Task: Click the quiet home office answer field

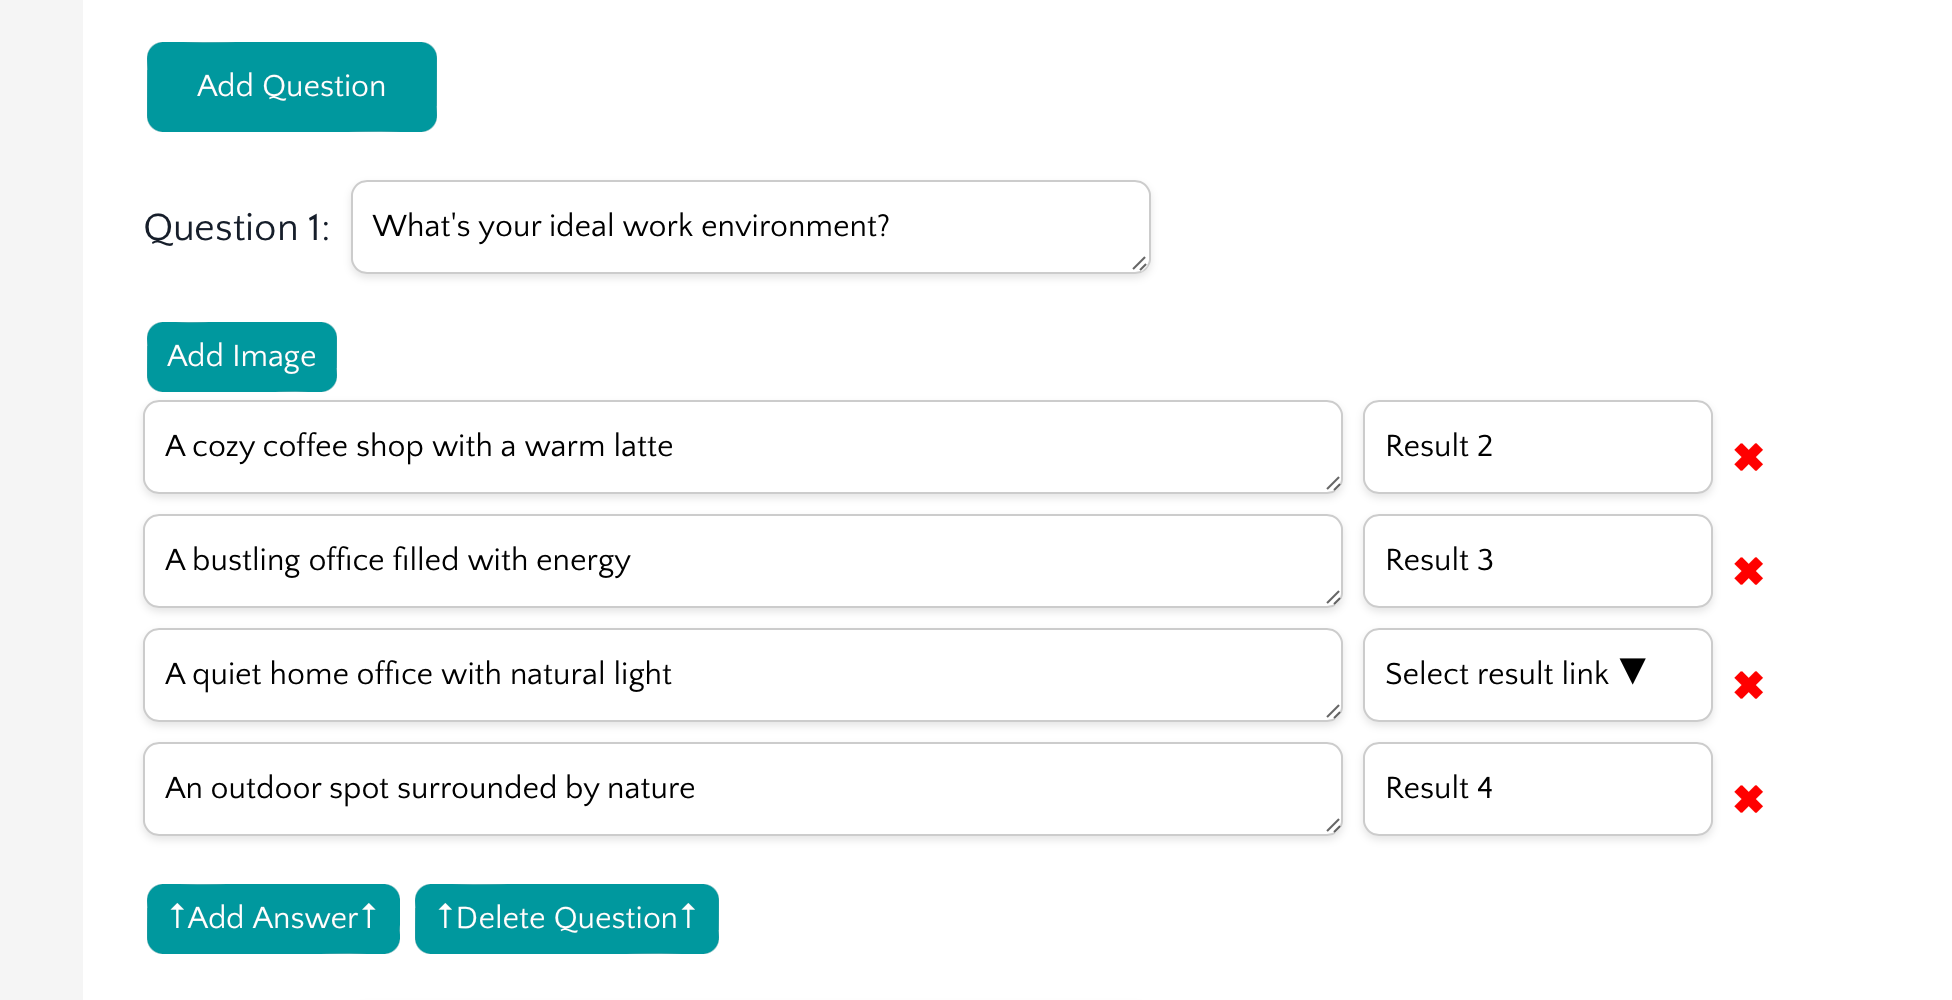Action: tap(742, 675)
